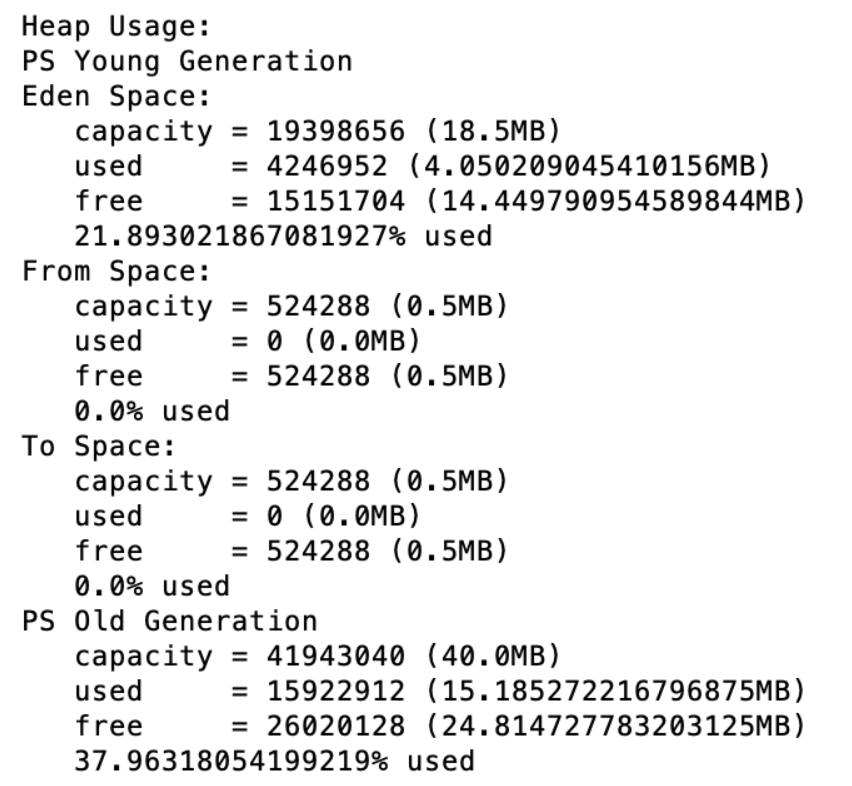Click To Space 0.0% used line
852x786 pixels.
152,587
